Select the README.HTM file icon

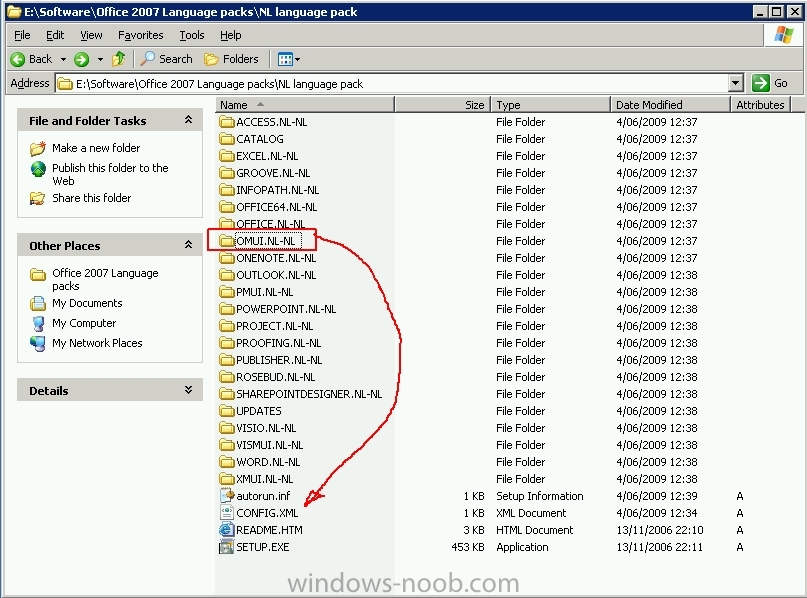[x=226, y=530]
